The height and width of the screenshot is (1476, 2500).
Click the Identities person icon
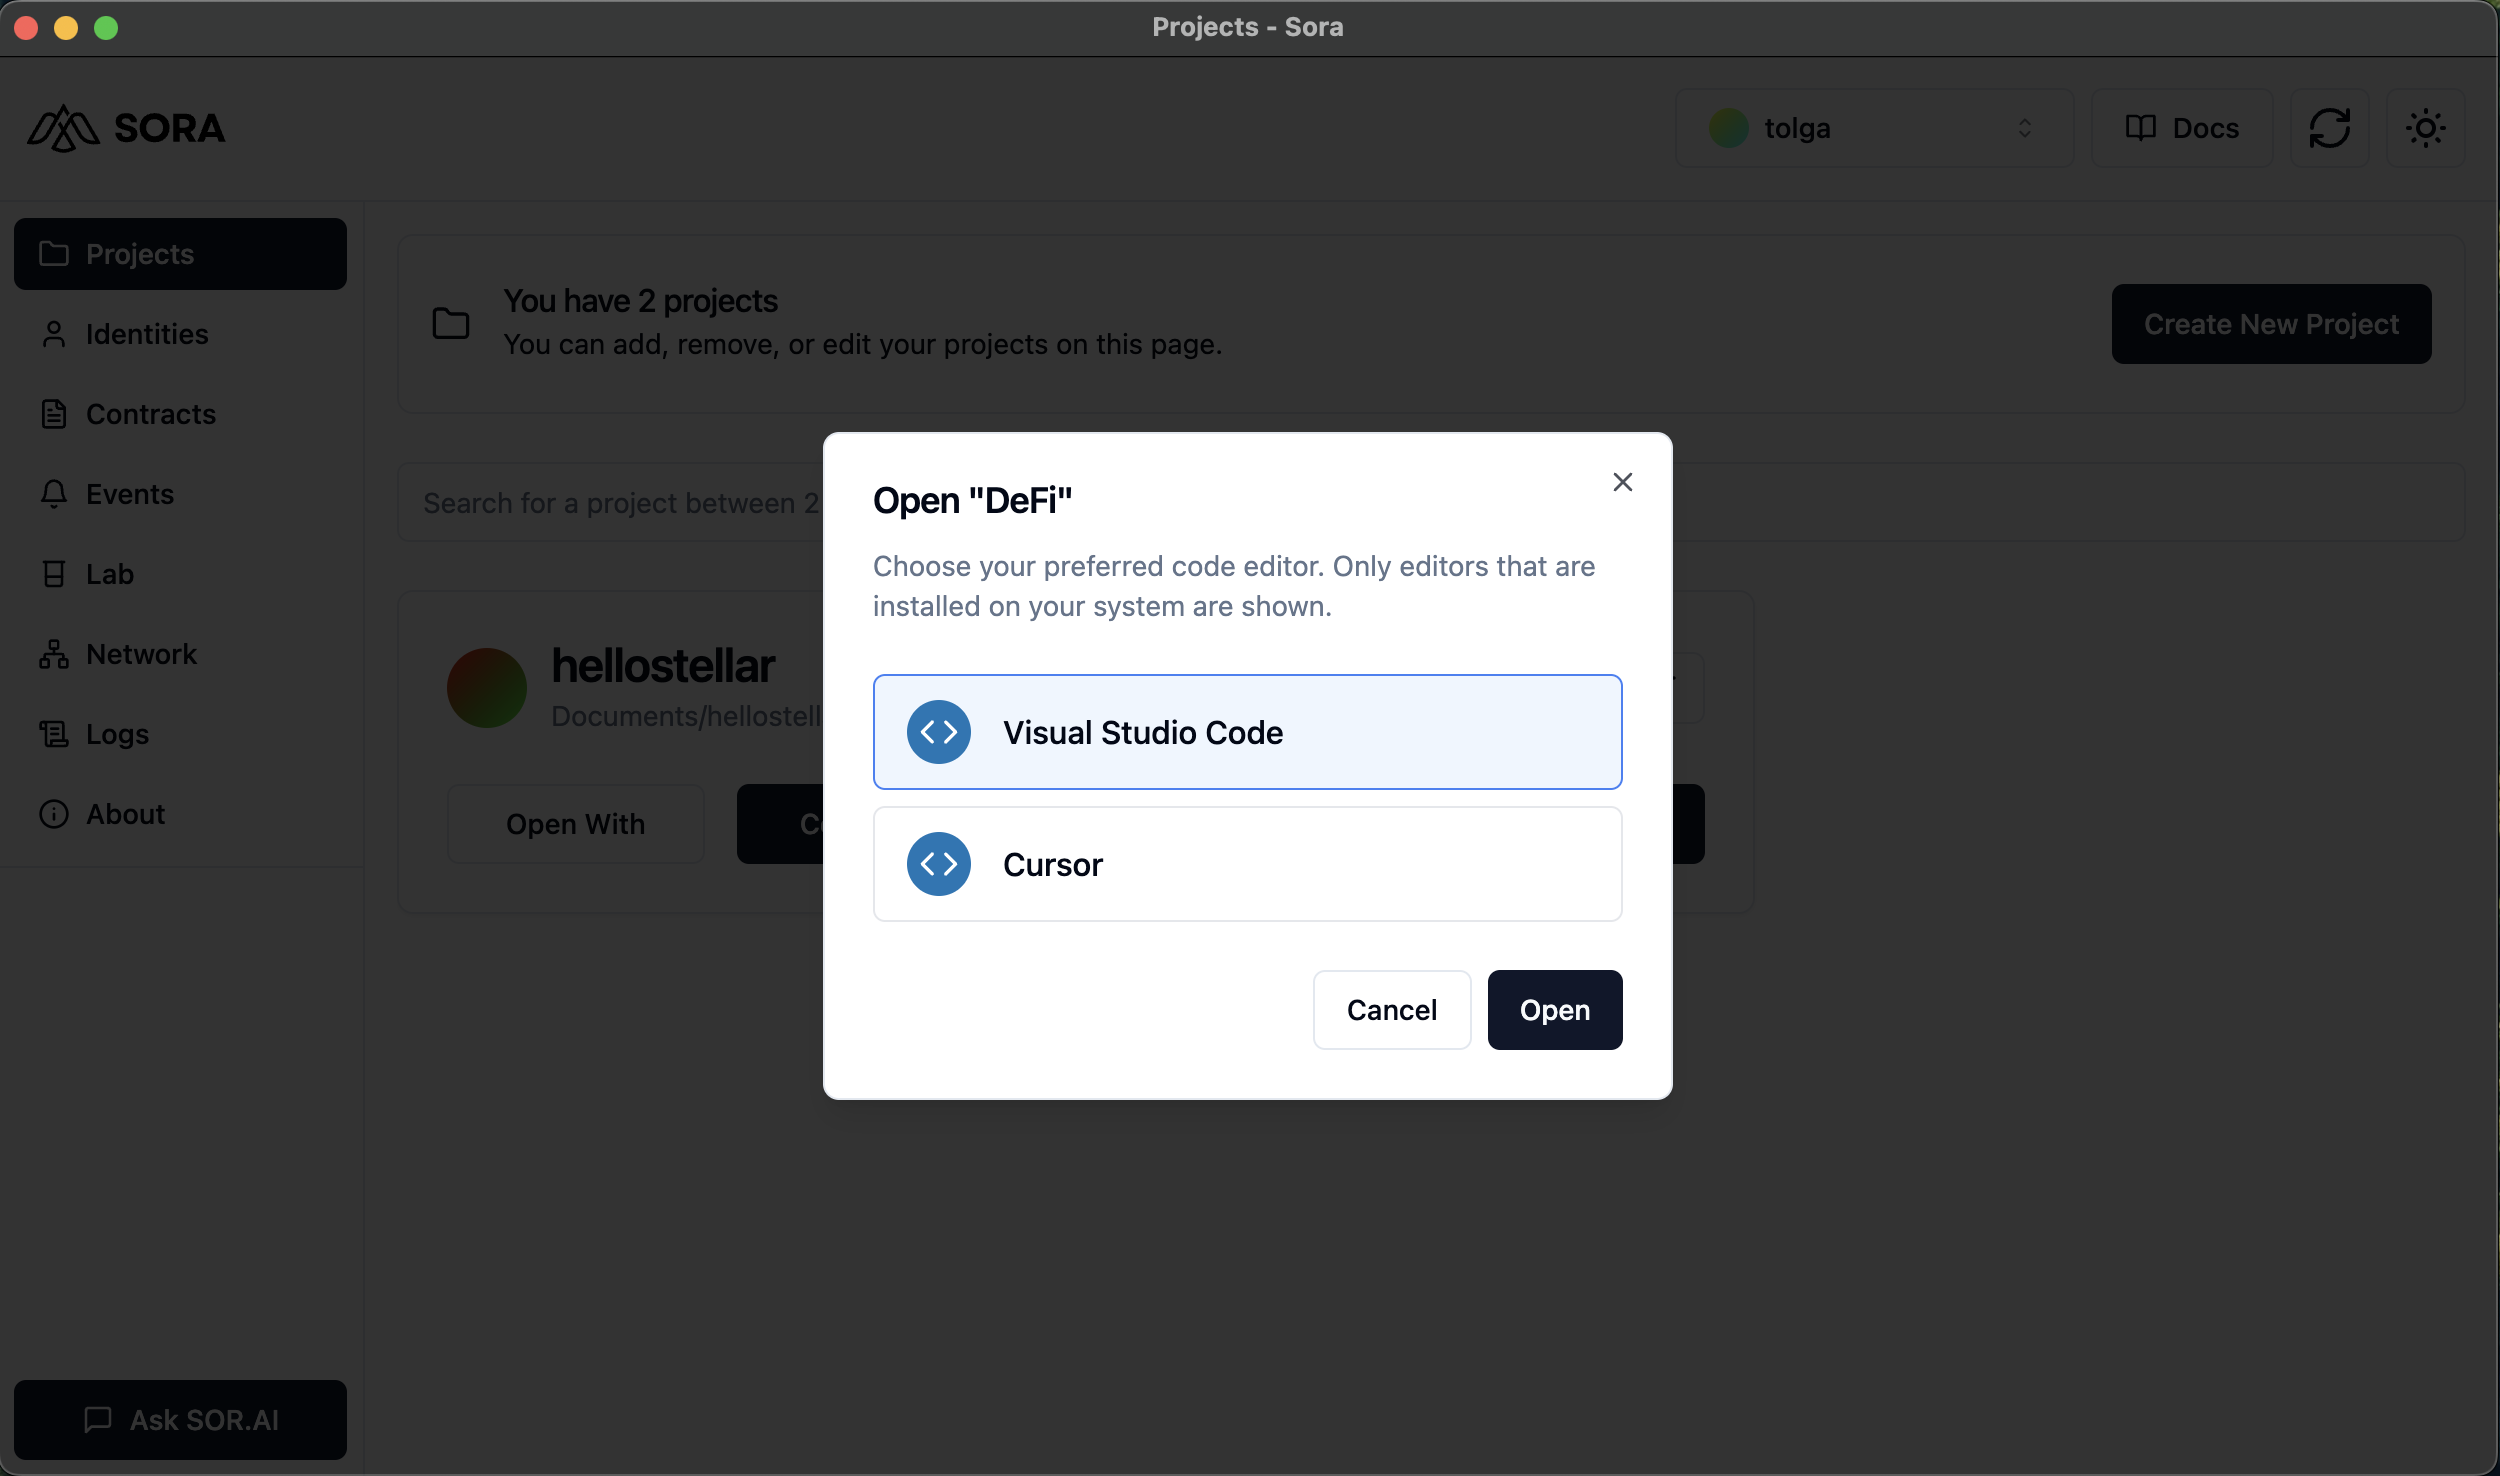point(54,334)
